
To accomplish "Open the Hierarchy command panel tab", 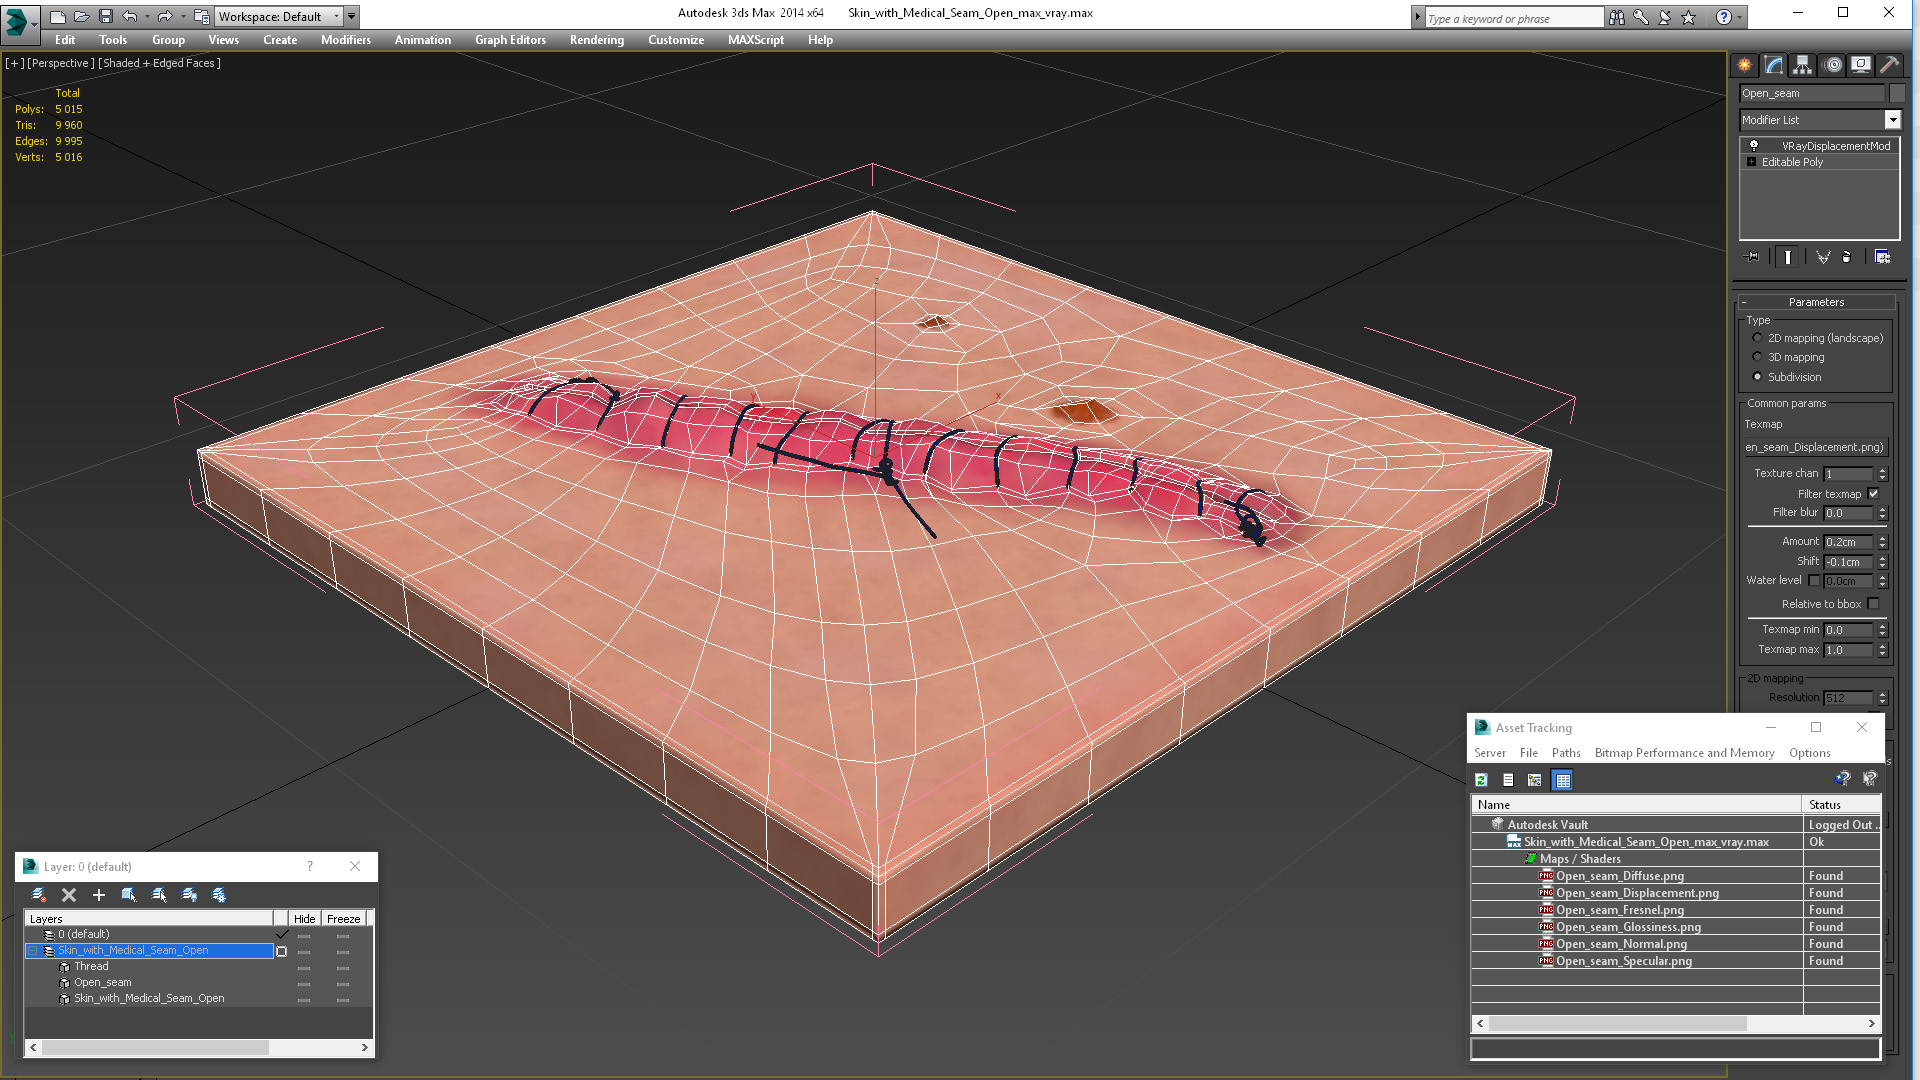I will [1802, 65].
